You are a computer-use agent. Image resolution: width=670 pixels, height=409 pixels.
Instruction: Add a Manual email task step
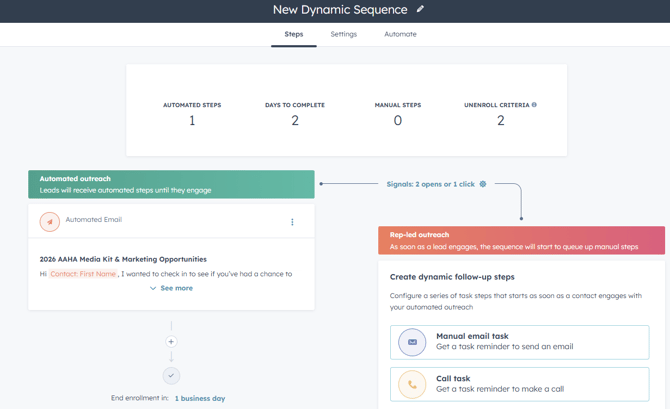(519, 342)
